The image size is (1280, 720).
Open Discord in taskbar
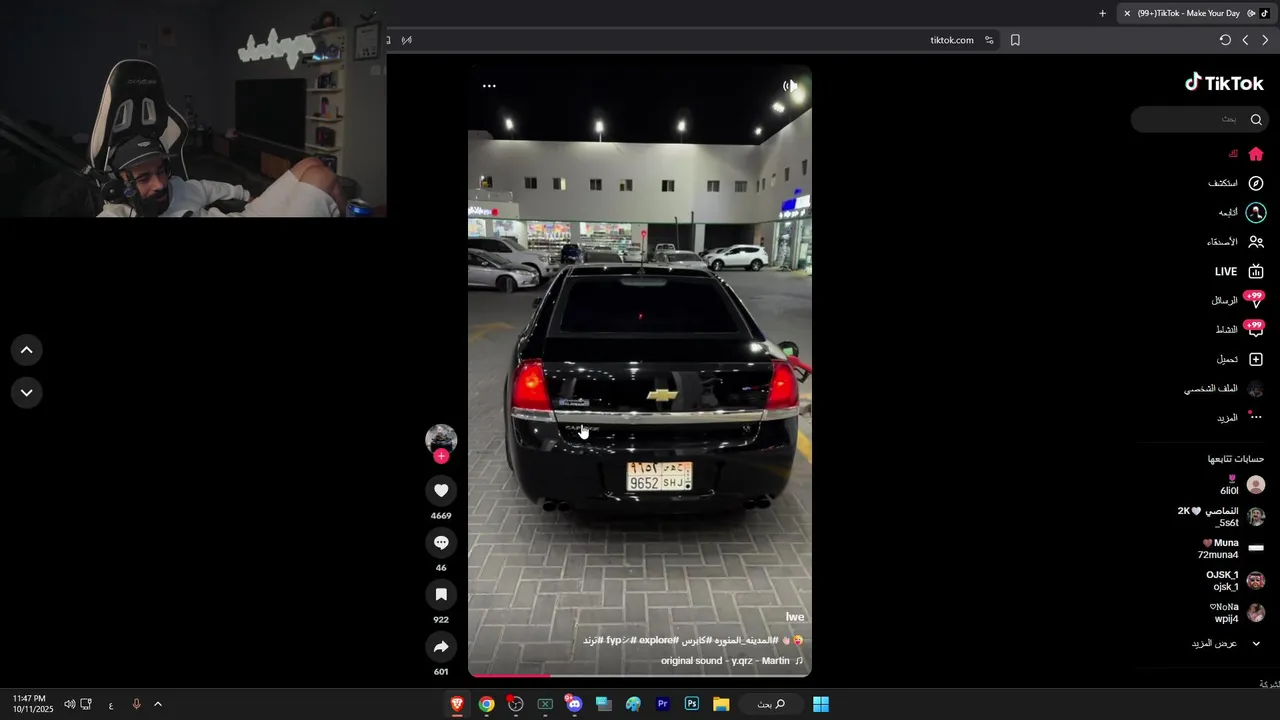574,704
